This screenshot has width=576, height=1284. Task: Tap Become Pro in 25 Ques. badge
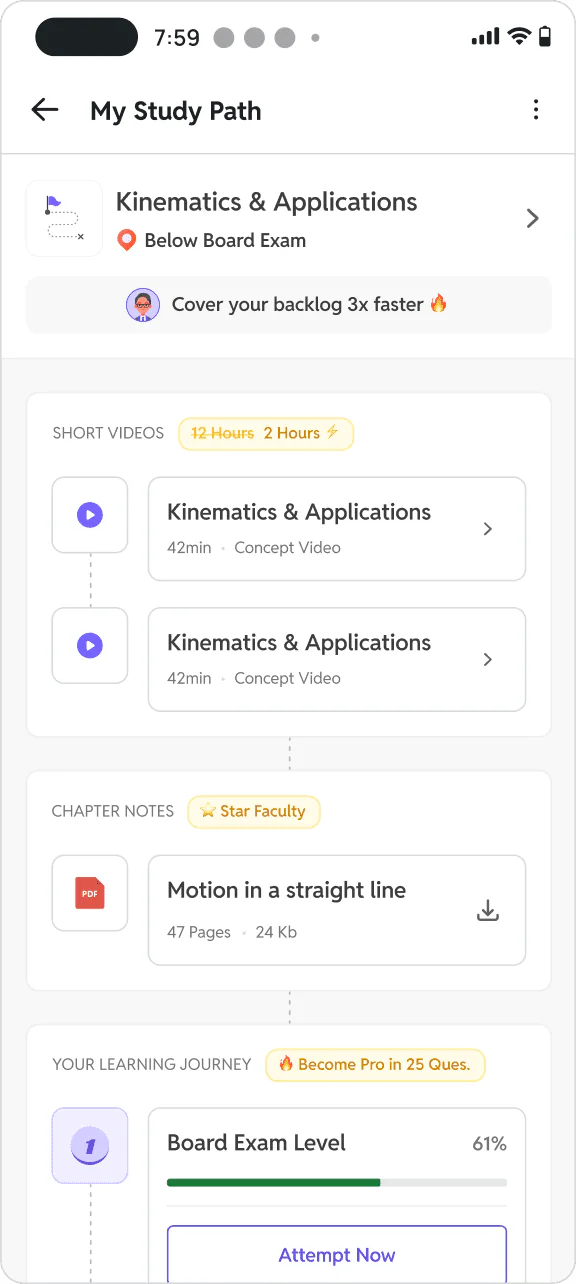click(x=375, y=1065)
